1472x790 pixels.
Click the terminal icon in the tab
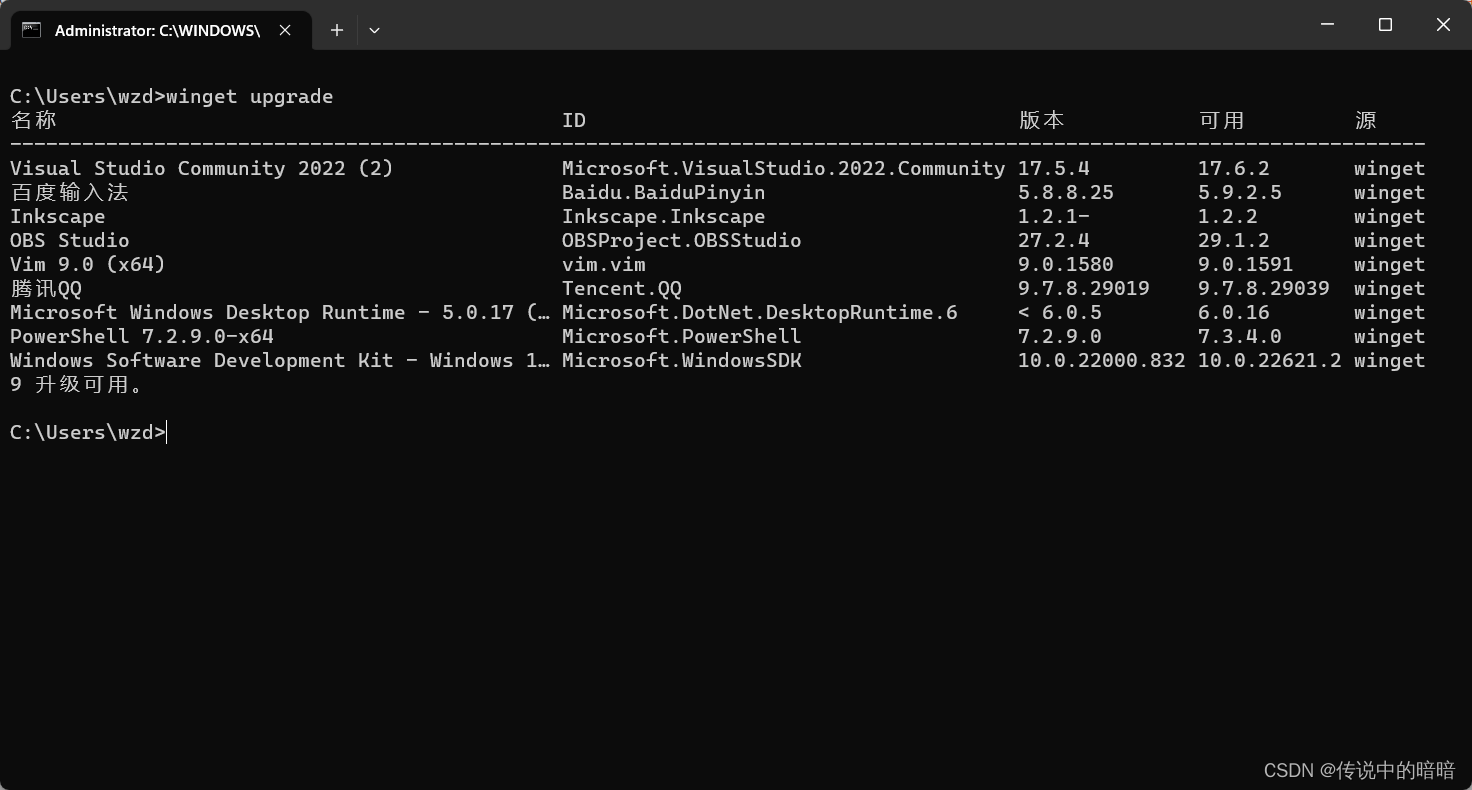32,30
